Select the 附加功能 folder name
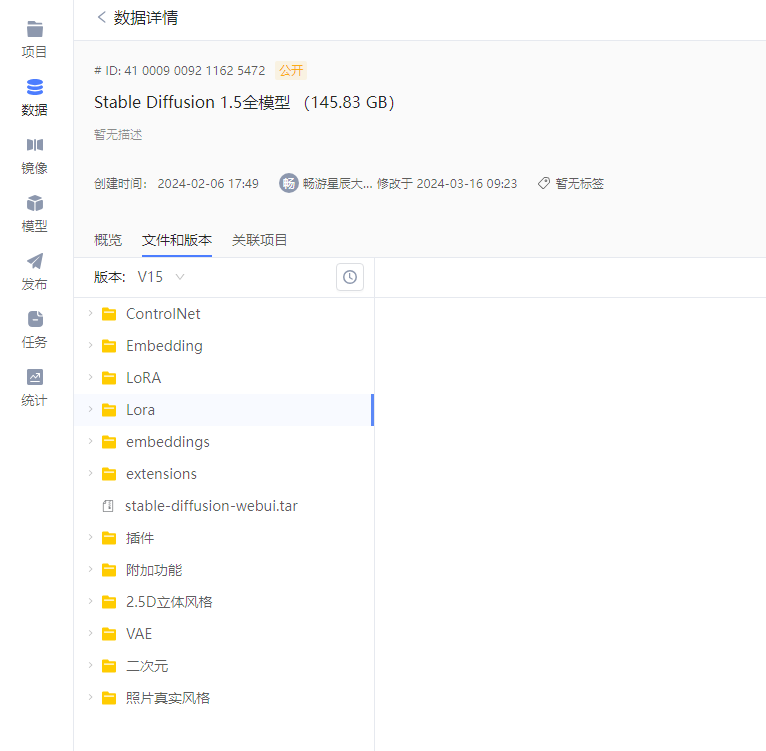 [x=154, y=570]
